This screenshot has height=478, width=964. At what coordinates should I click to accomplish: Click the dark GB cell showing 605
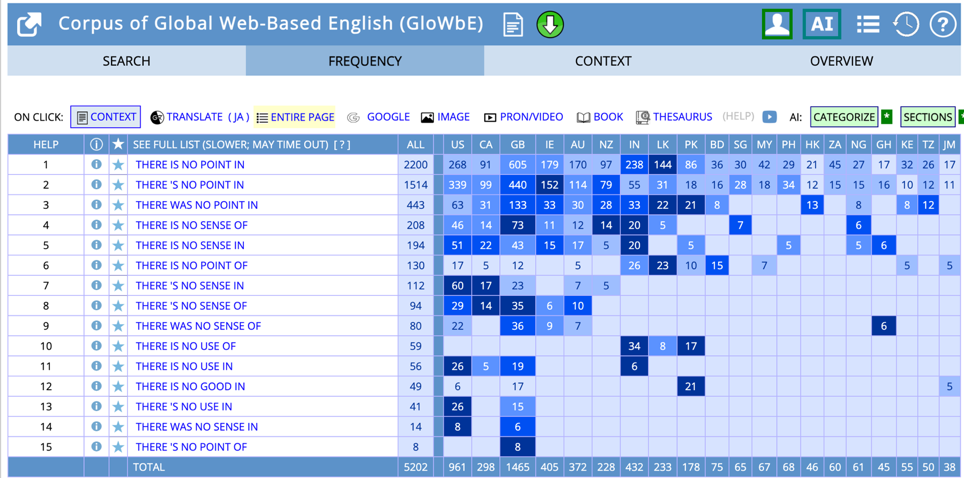point(518,165)
